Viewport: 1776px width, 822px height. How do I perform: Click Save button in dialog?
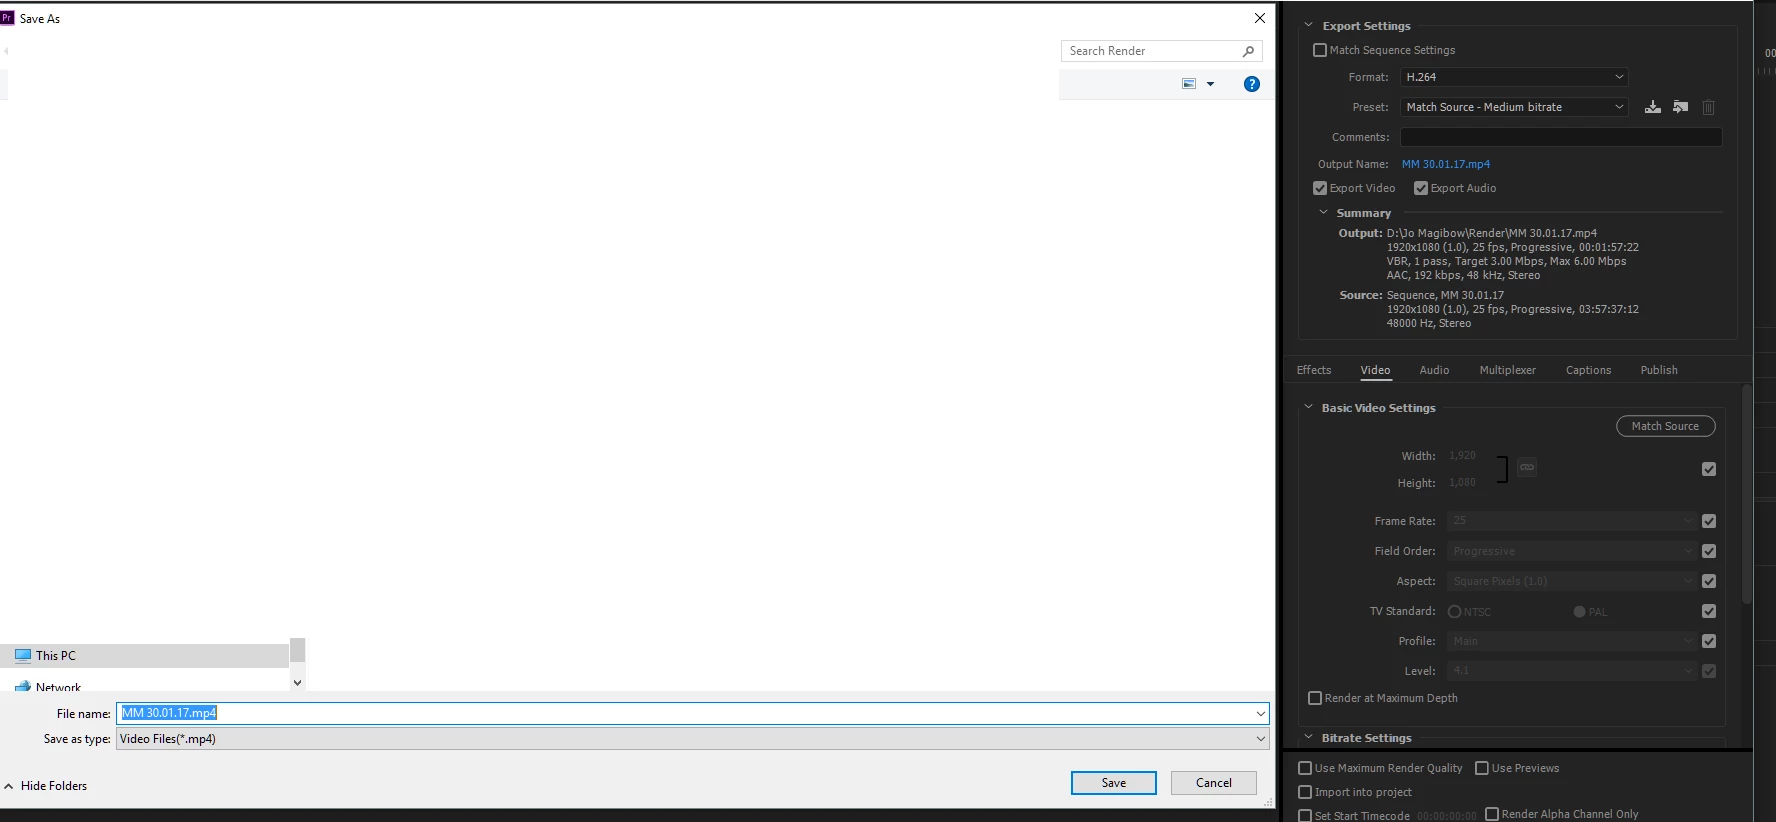coord(1114,783)
